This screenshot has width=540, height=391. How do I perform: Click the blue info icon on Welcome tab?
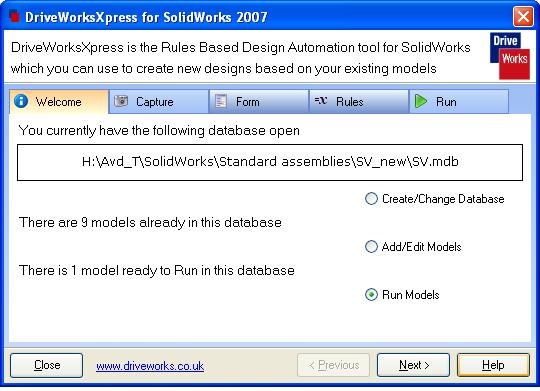point(21,101)
